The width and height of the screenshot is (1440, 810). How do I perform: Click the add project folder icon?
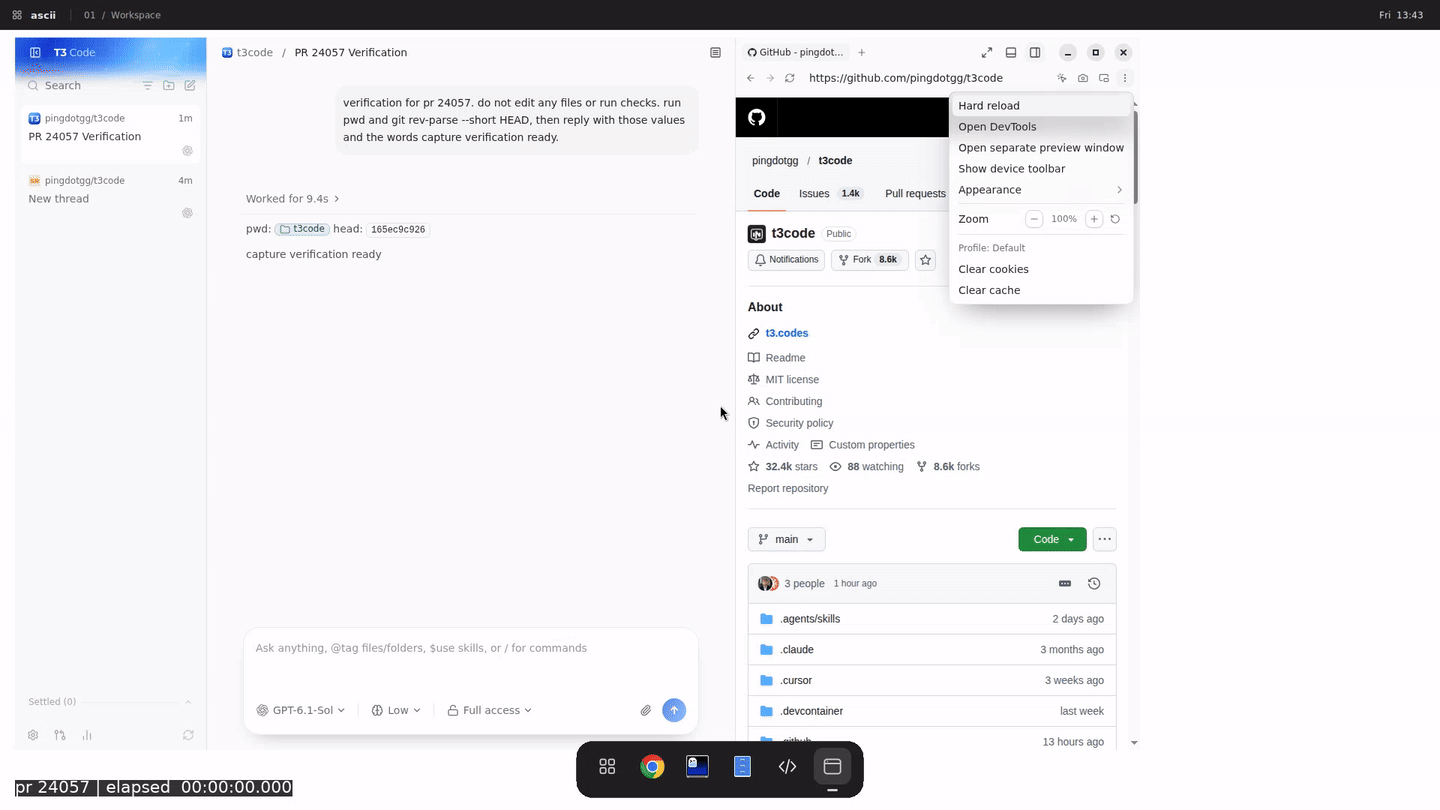pos(169,86)
